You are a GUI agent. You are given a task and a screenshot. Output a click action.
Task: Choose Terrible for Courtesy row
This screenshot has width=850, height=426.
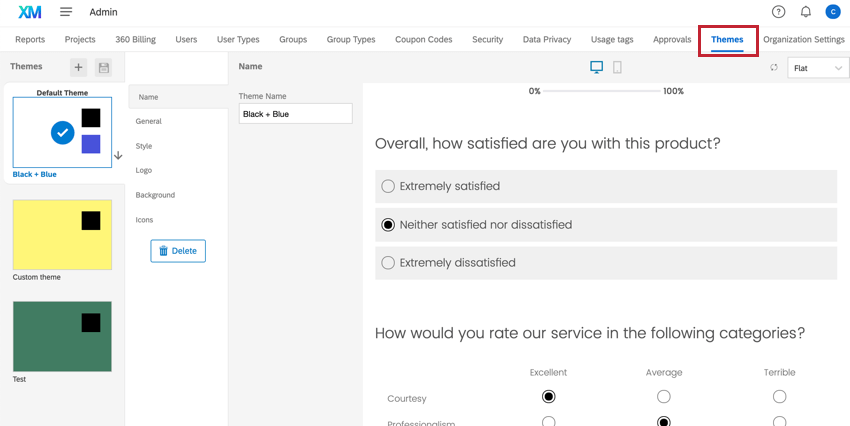click(x=779, y=397)
